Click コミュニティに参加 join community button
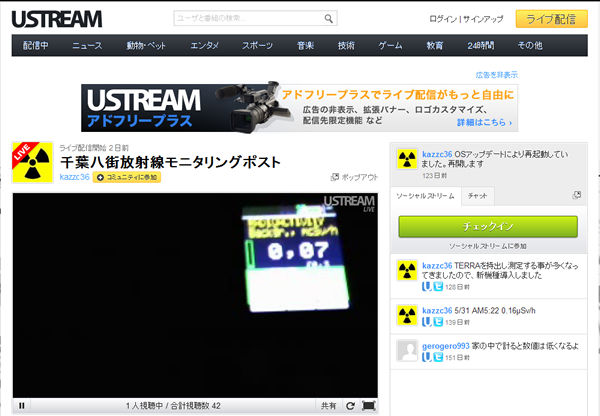The height and width of the screenshot is (416, 600). coord(127,177)
